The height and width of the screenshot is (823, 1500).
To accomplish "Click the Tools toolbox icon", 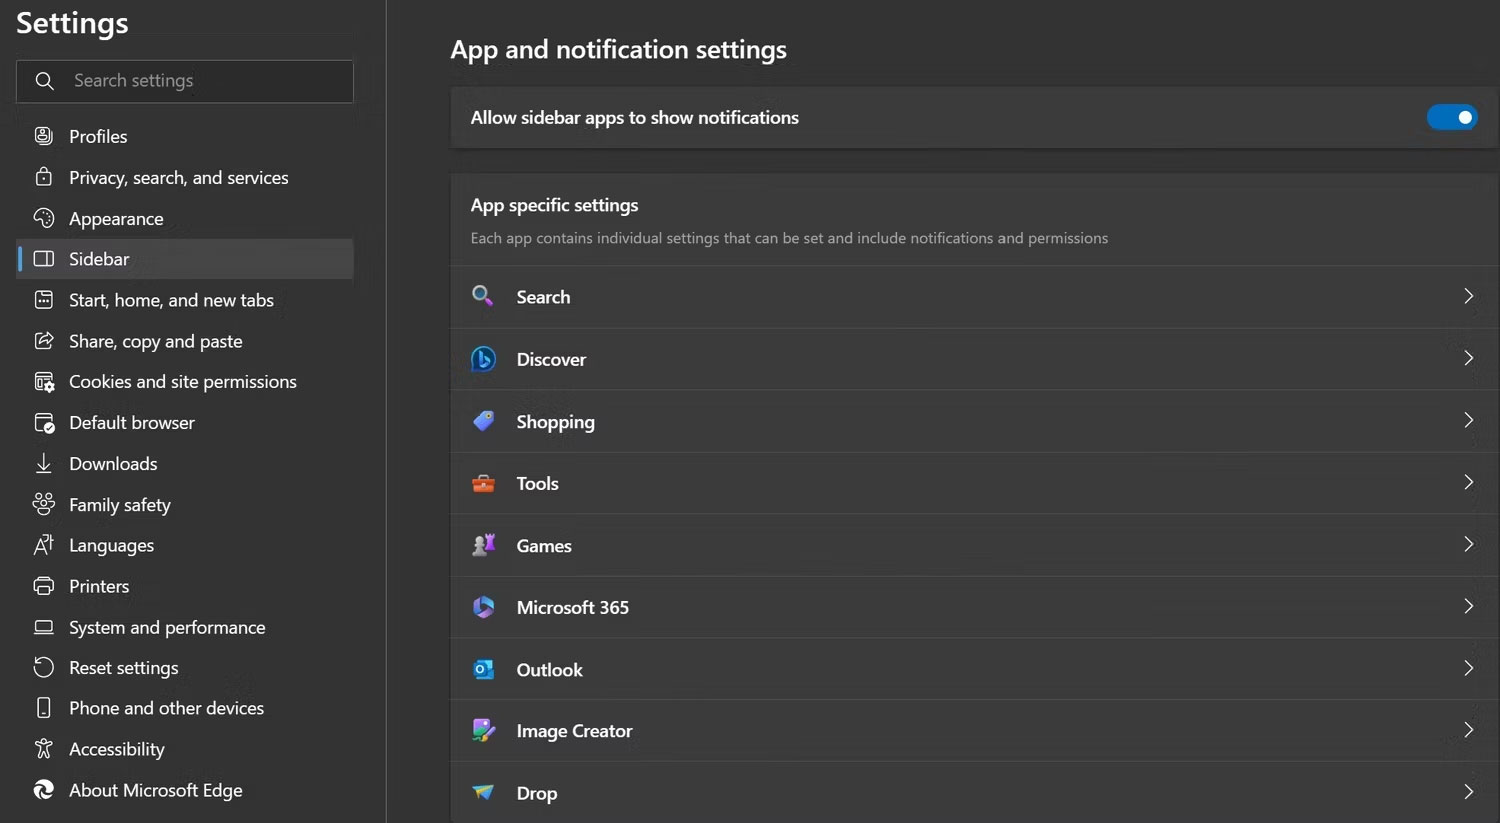I will [x=483, y=483].
